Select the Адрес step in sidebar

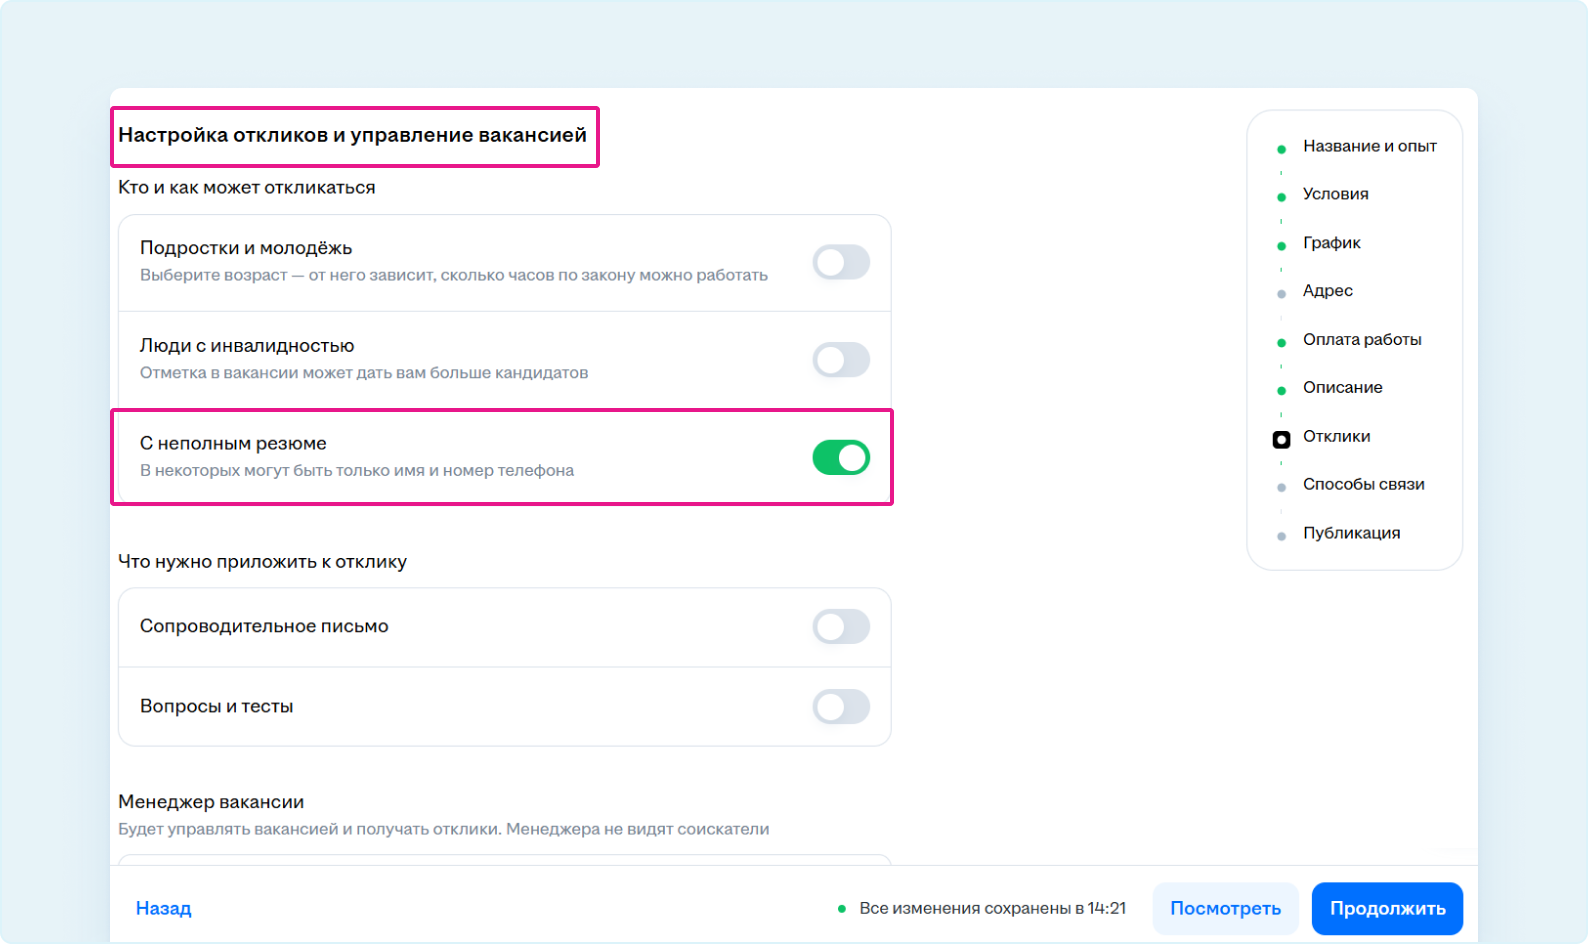(x=1327, y=291)
